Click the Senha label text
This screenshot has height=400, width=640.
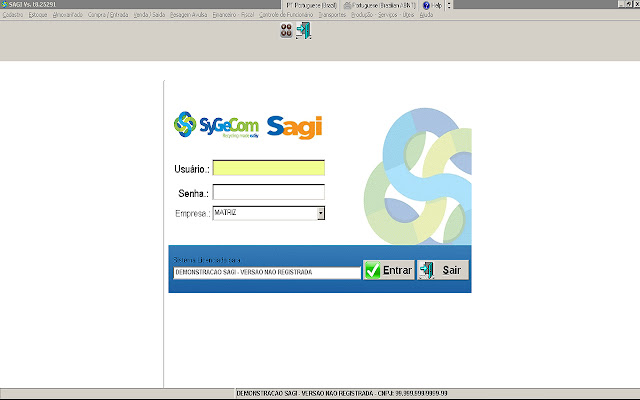(193, 193)
